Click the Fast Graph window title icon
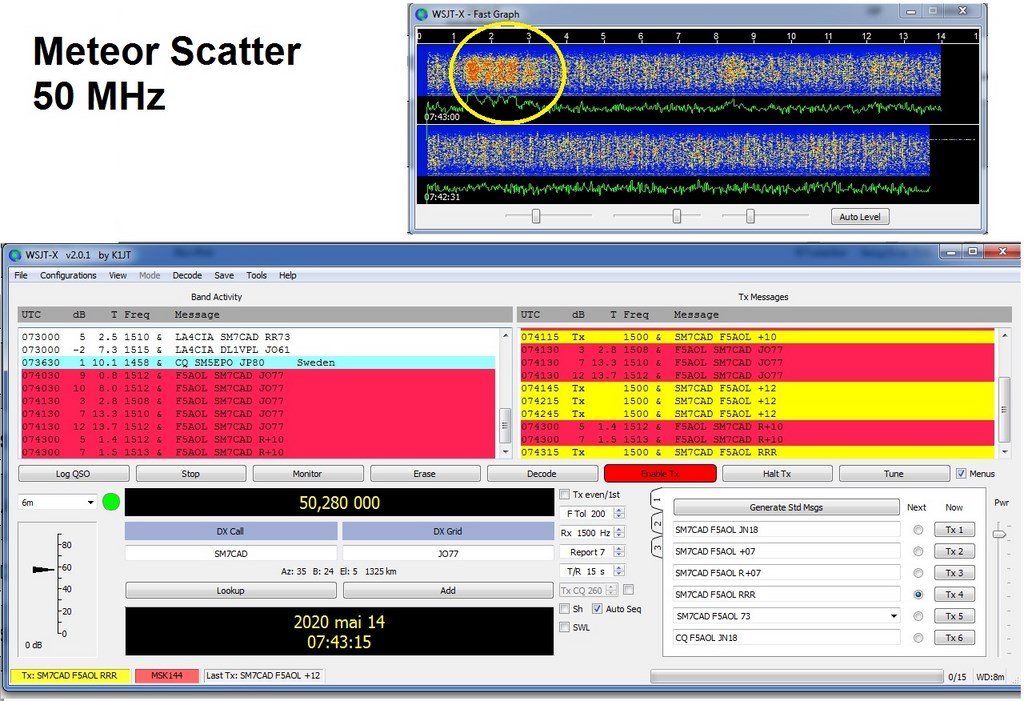 click(422, 14)
